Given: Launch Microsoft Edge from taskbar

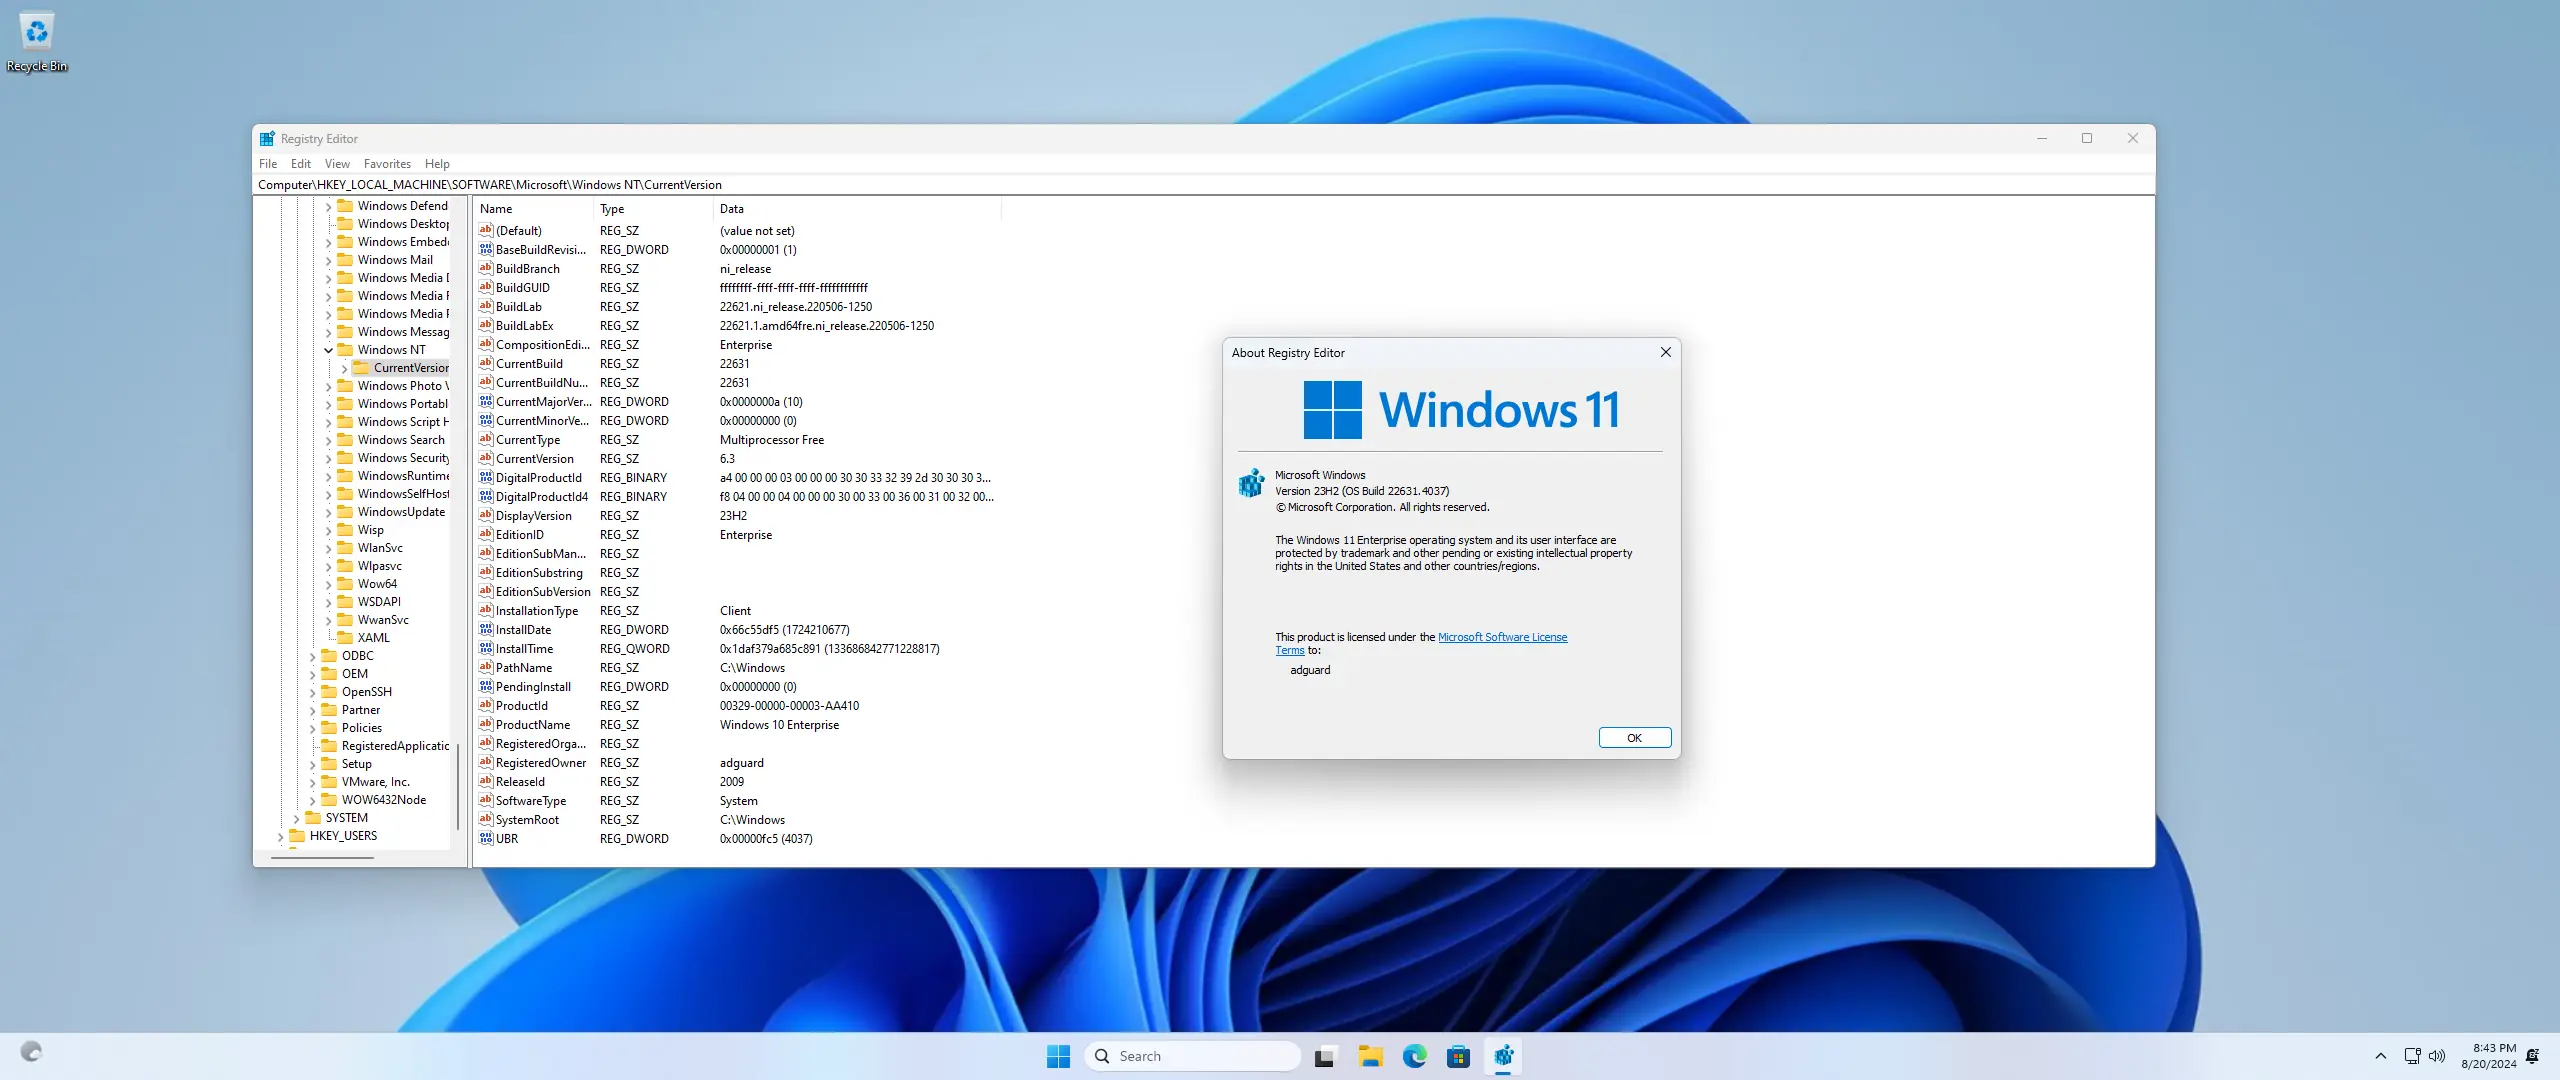Looking at the screenshot, I should tap(1414, 1056).
